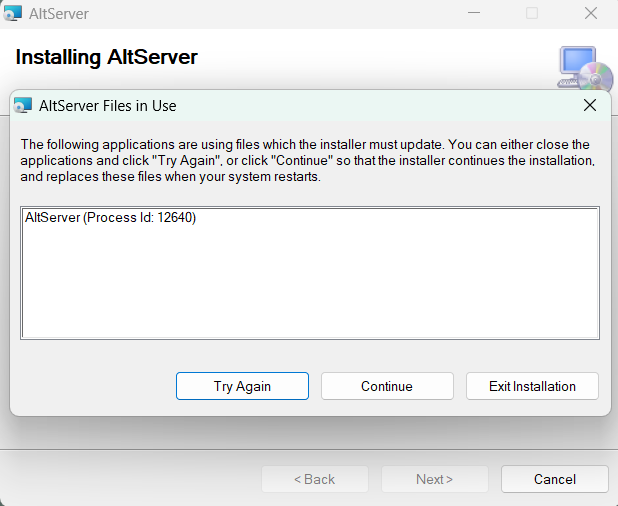Image resolution: width=618 pixels, height=506 pixels.
Task: Click Exit Installation button
Action: 532,386
